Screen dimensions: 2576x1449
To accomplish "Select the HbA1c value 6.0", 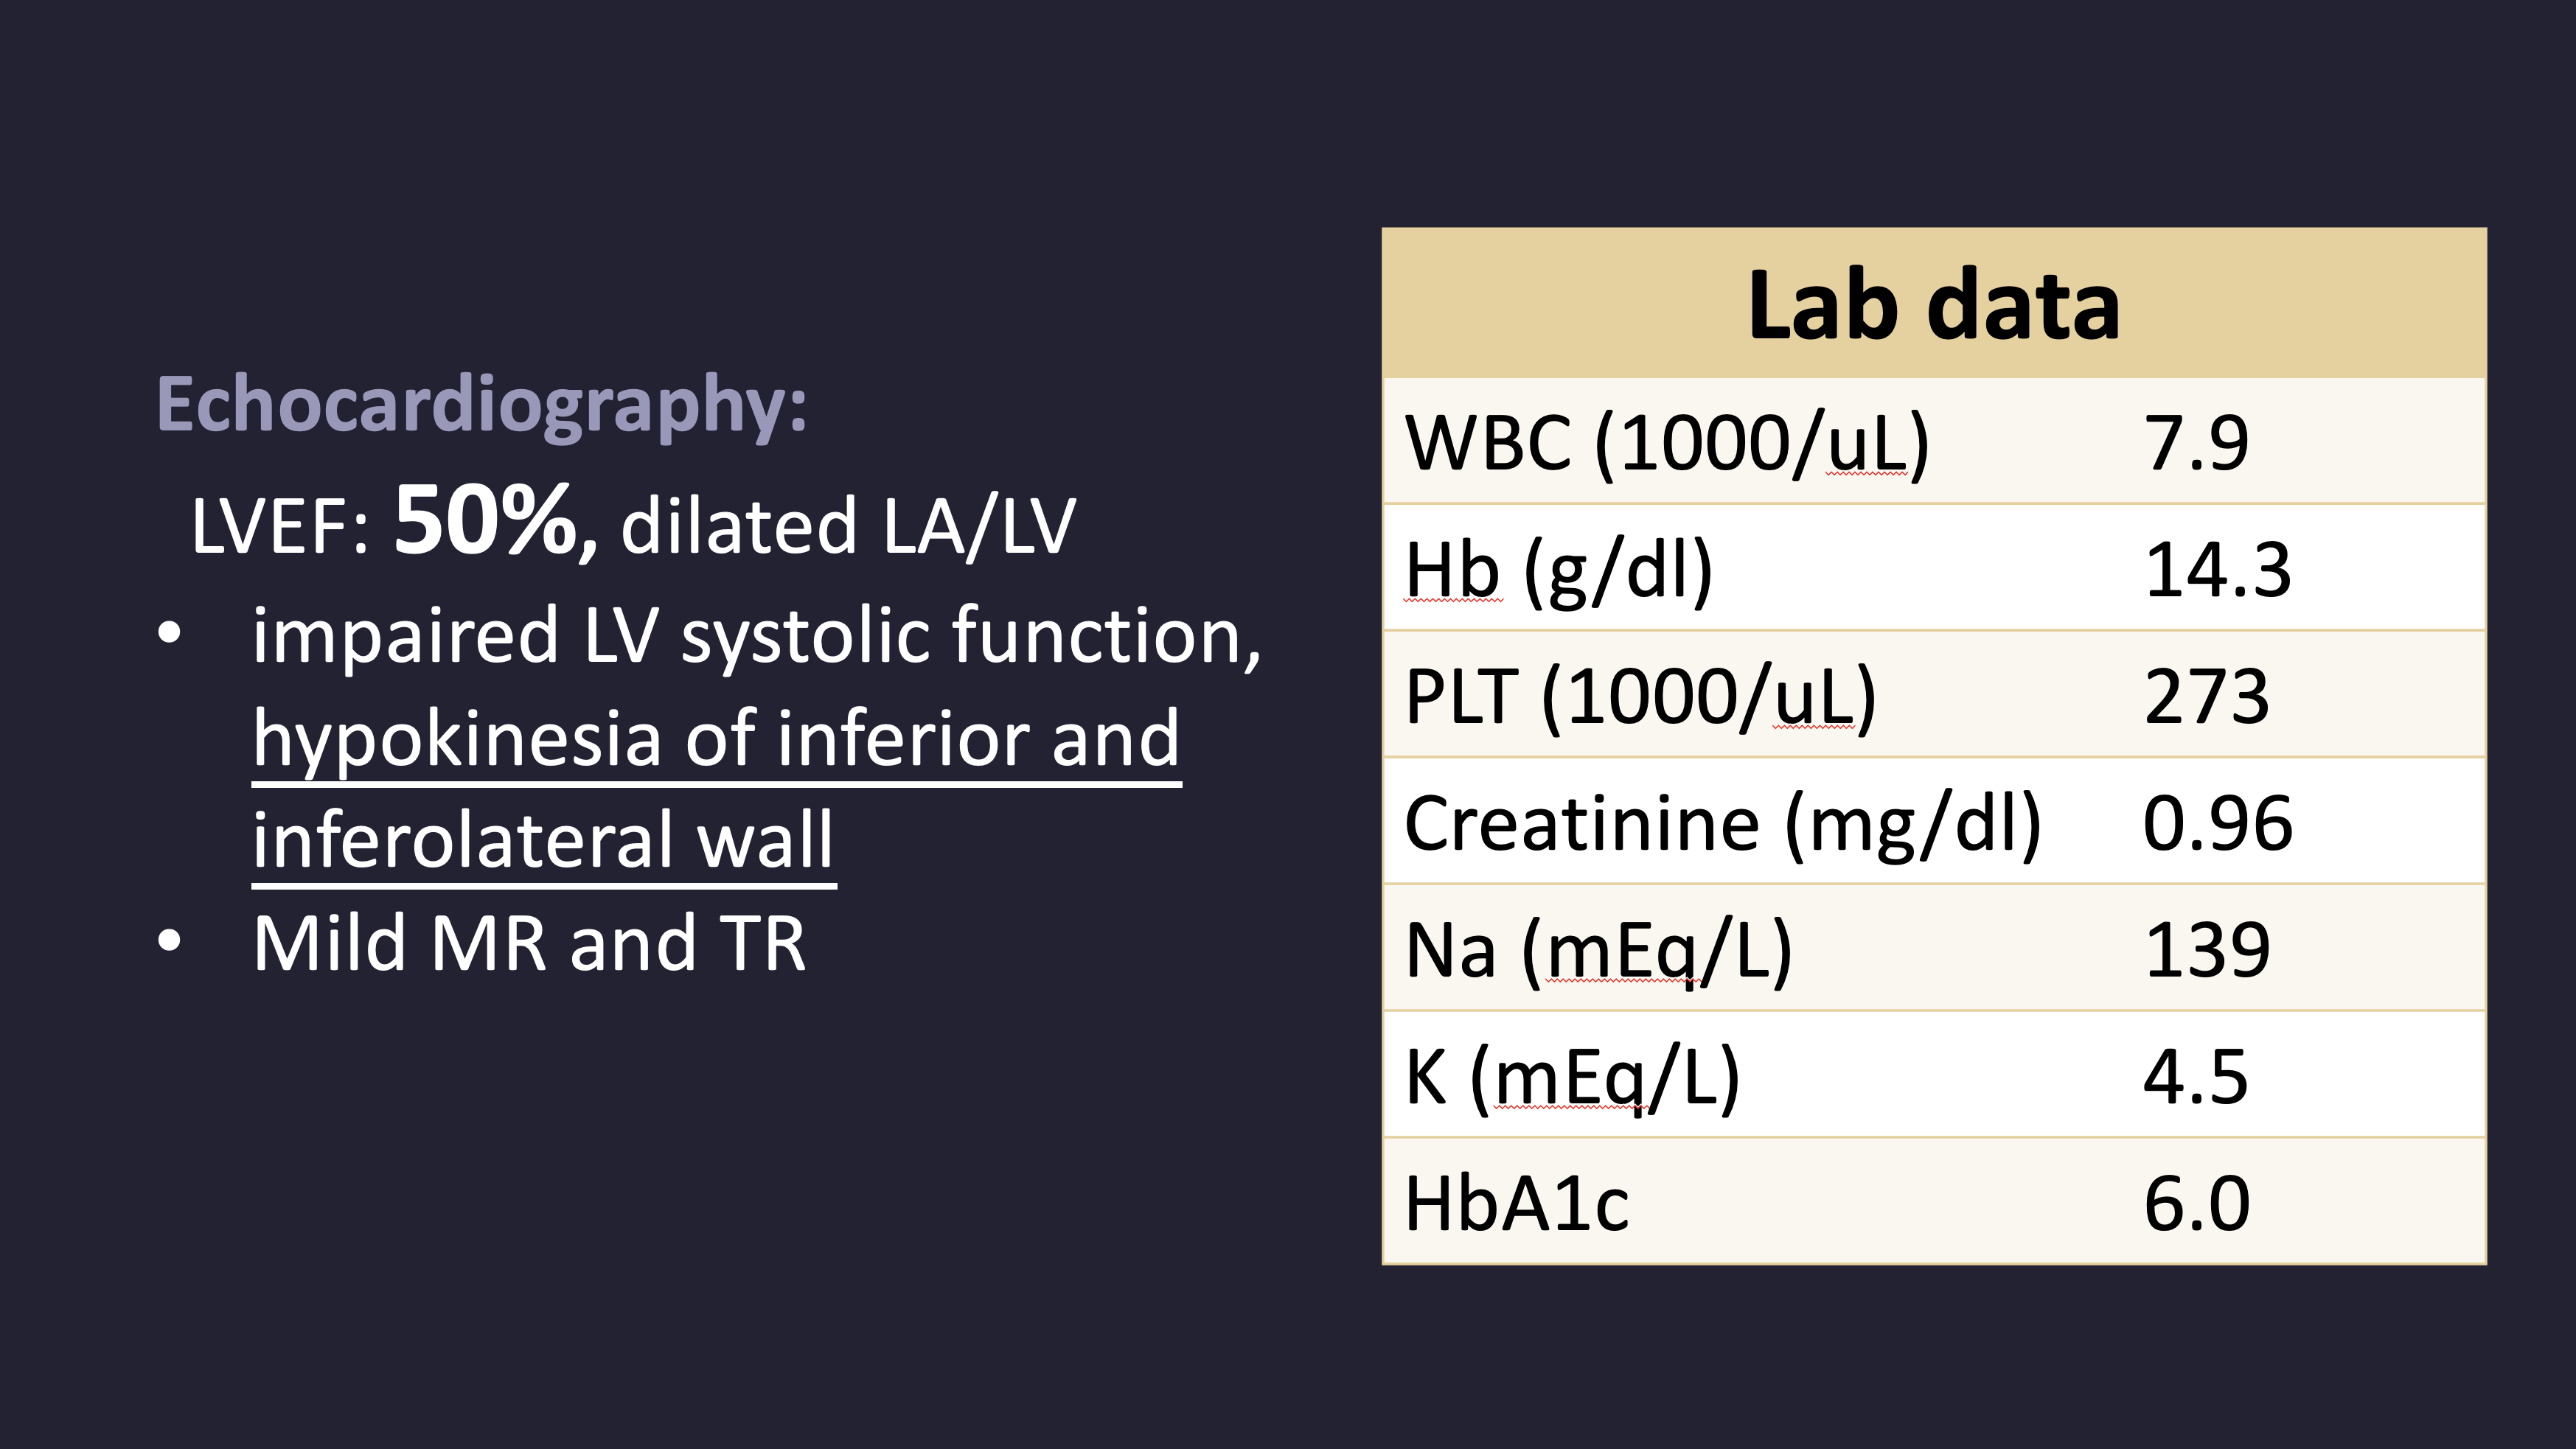I will point(2196,1203).
